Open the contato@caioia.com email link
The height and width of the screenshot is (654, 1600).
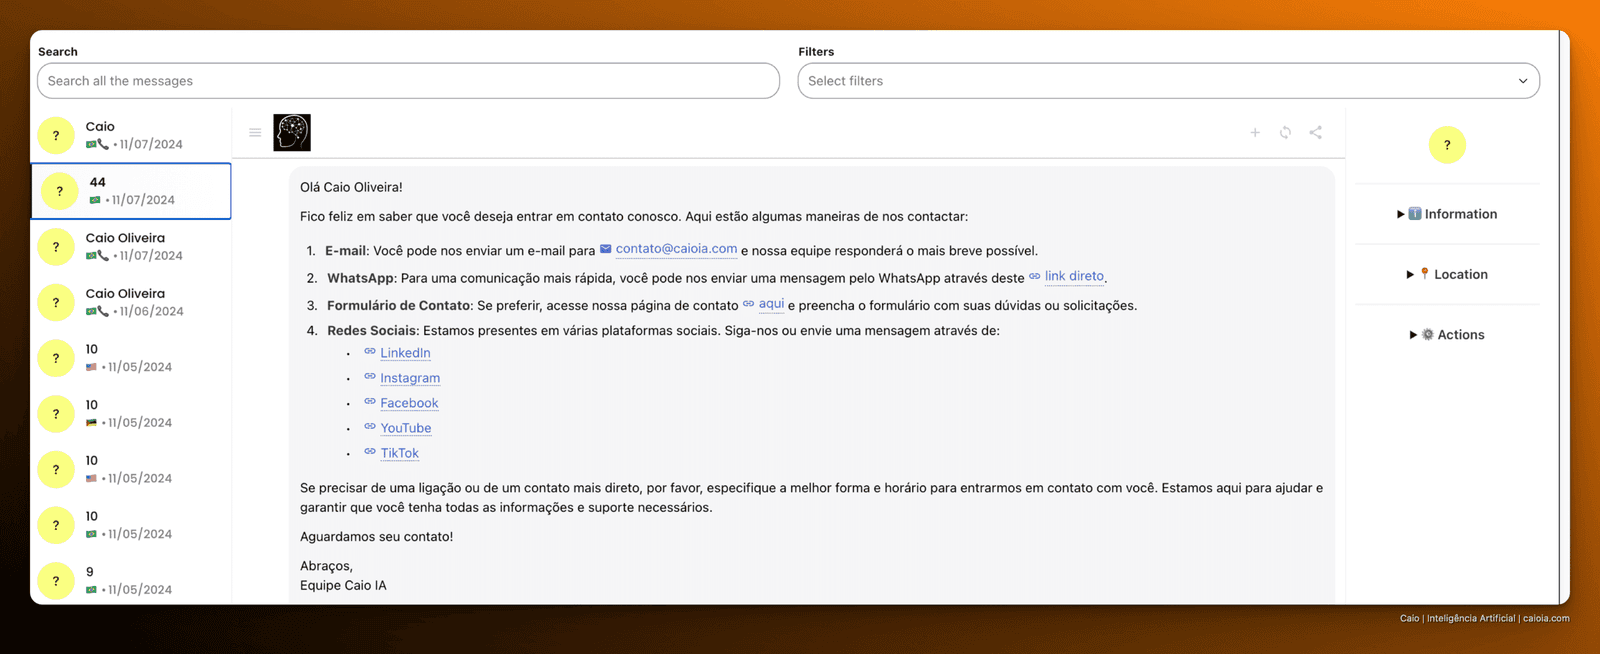click(x=676, y=249)
